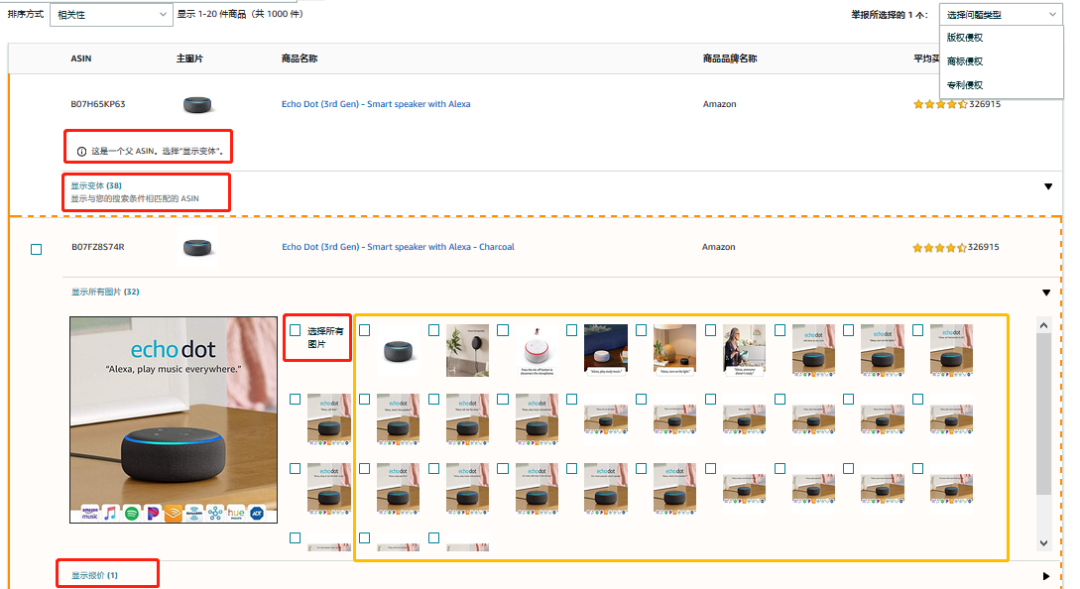Select dark blue sofa scene thumbnail
Viewport: 1080px width, 589px height.
(605, 351)
